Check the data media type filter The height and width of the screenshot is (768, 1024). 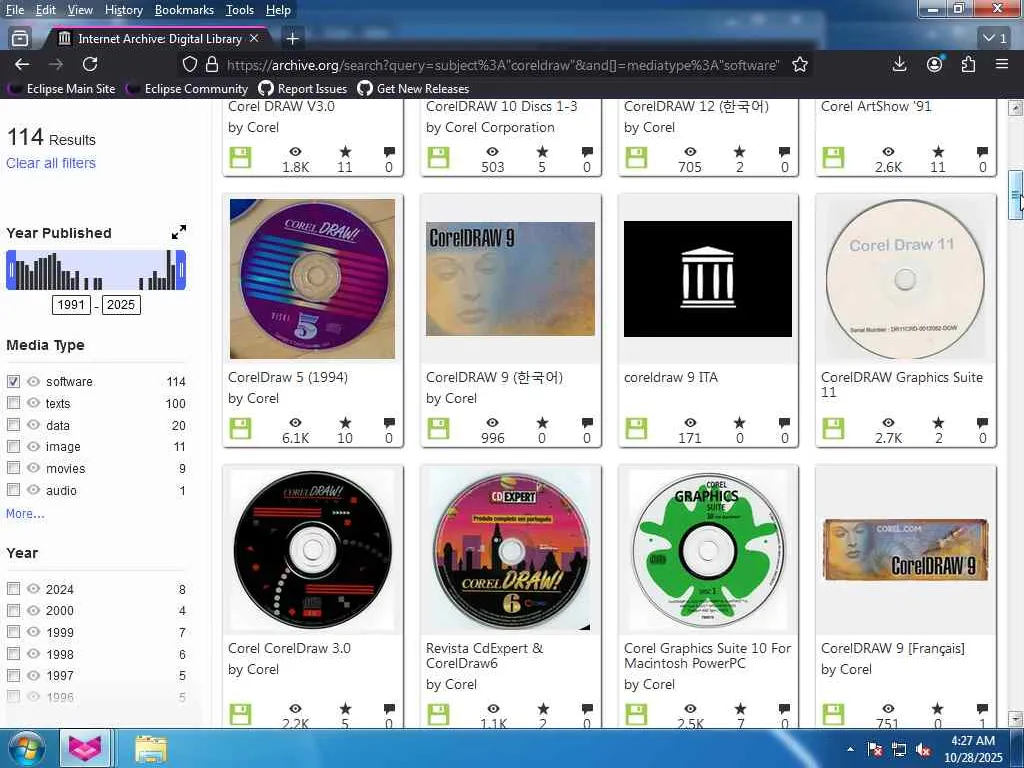pos(13,424)
